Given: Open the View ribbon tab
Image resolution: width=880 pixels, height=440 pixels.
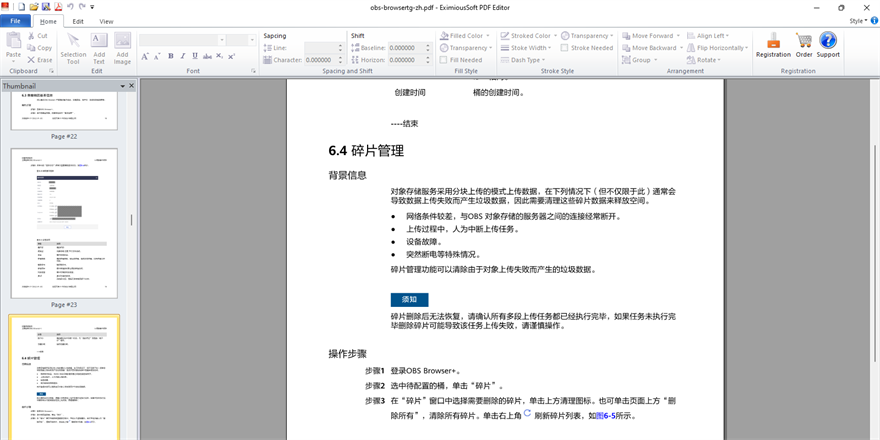Looking at the screenshot, I should [x=106, y=20].
